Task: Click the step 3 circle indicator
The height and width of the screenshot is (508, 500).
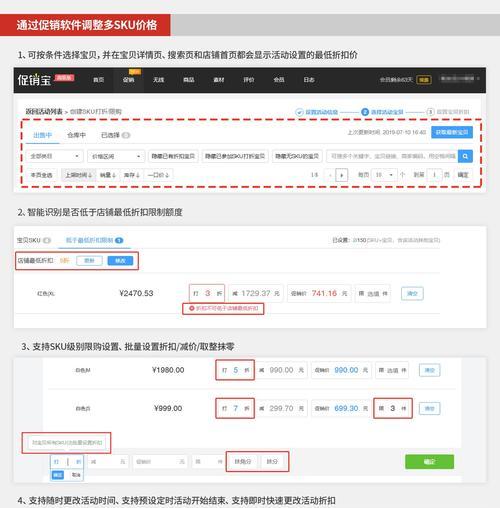Action: pos(430,112)
